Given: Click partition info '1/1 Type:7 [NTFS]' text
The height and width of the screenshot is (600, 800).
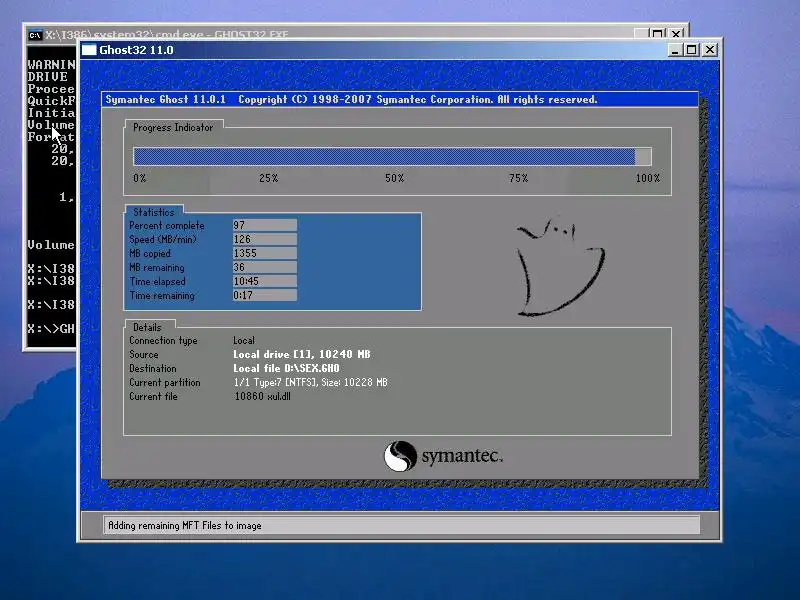Looking at the screenshot, I should (x=276, y=382).
